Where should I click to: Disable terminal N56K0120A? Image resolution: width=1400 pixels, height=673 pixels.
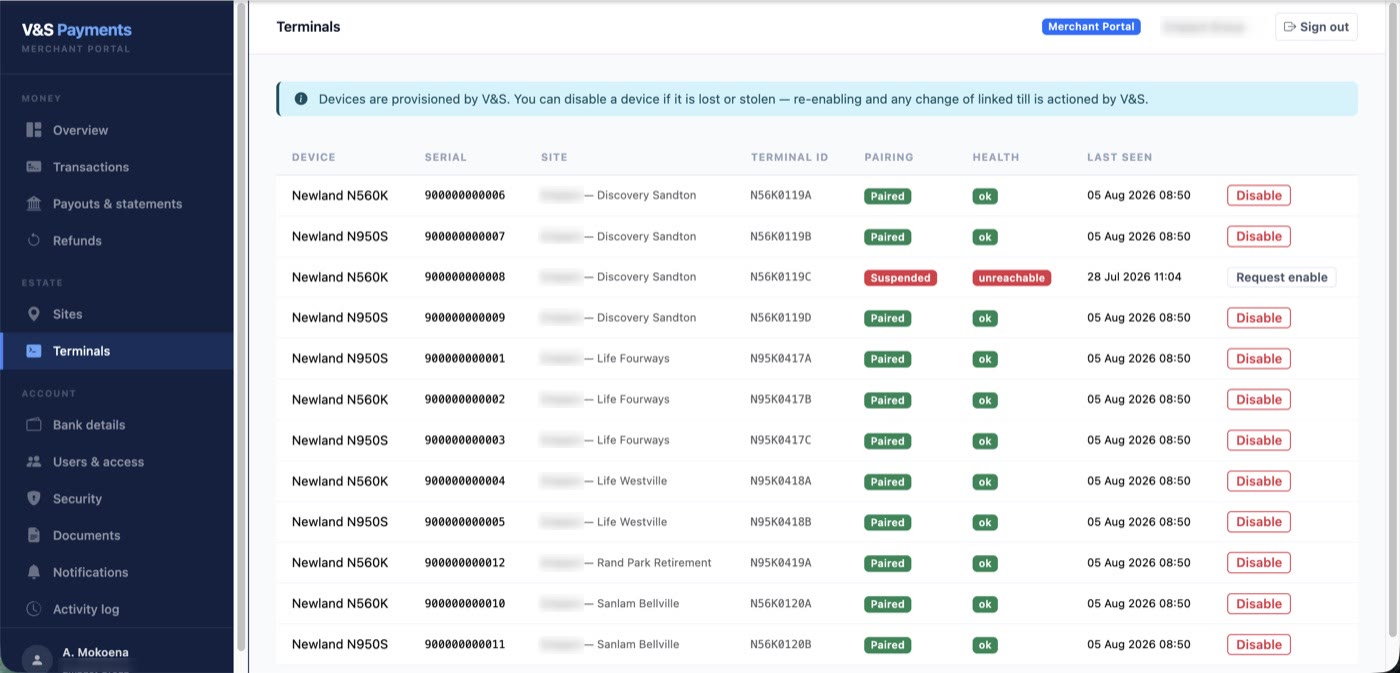[1258, 604]
